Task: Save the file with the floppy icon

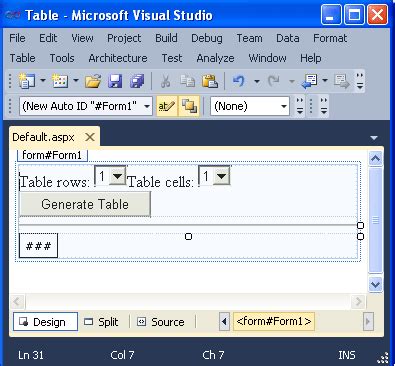Action: 115,81
